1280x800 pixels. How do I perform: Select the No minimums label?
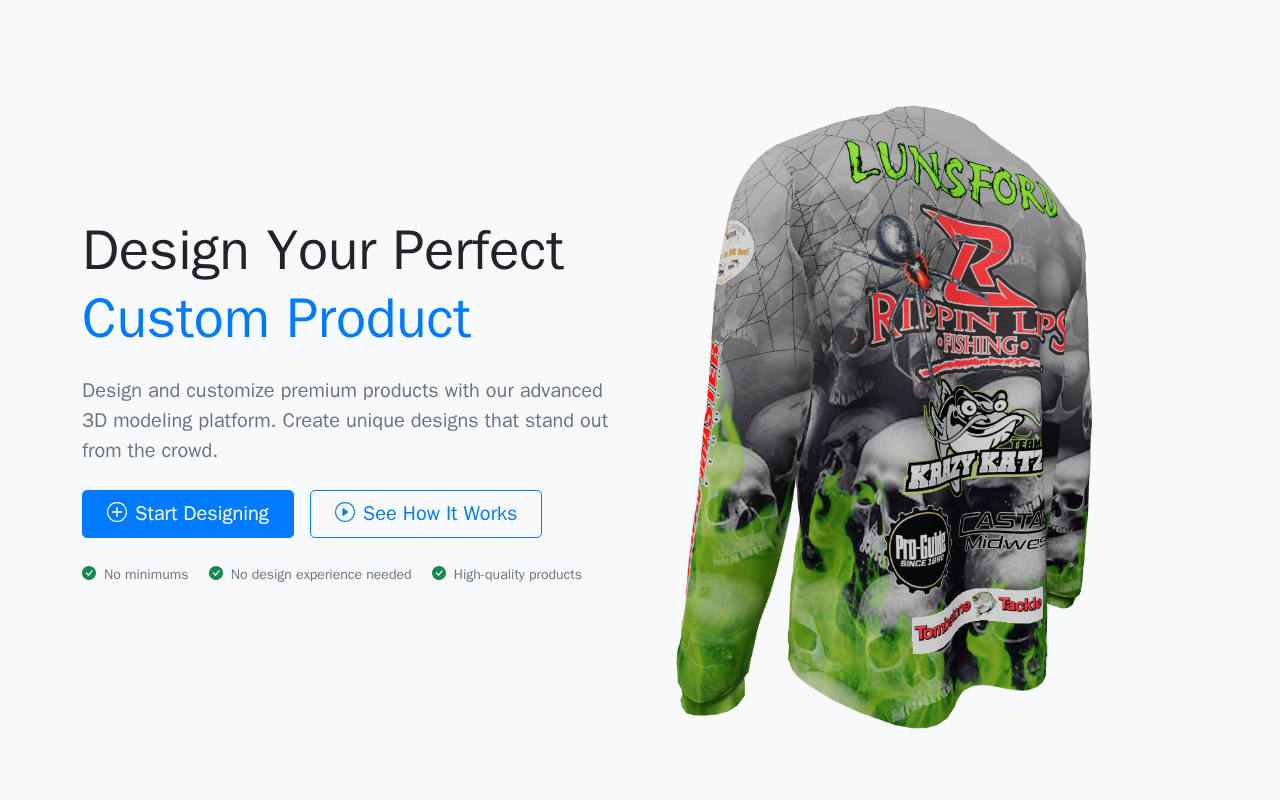[146, 574]
